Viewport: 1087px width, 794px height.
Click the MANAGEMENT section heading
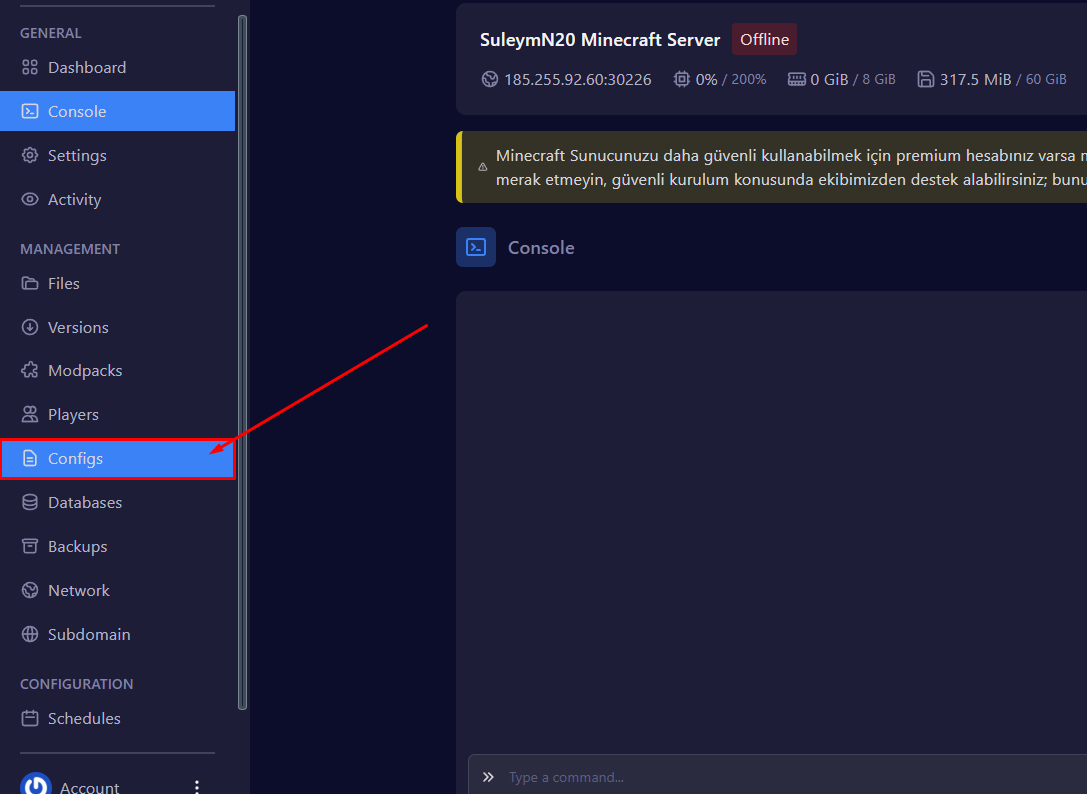pyautogui.click(x=70, y=249)
